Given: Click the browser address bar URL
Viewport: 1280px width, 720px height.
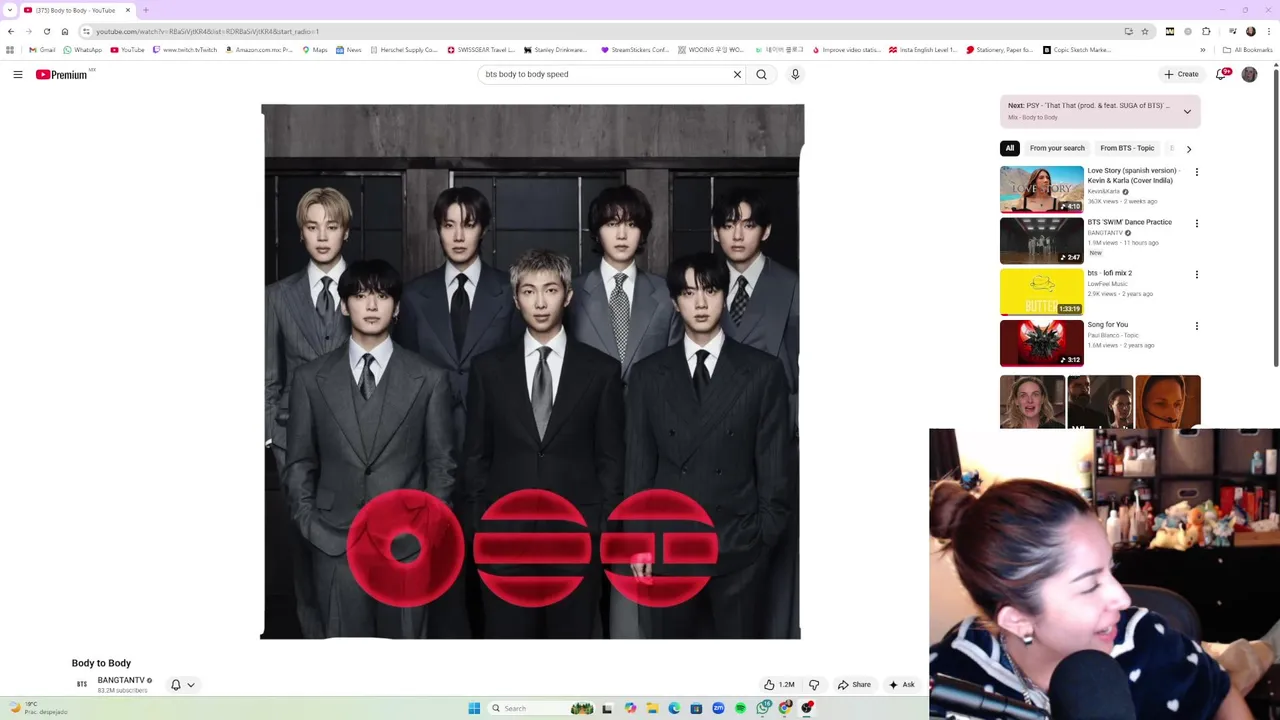Looking at the screenshot, I should tap(207, 31).
